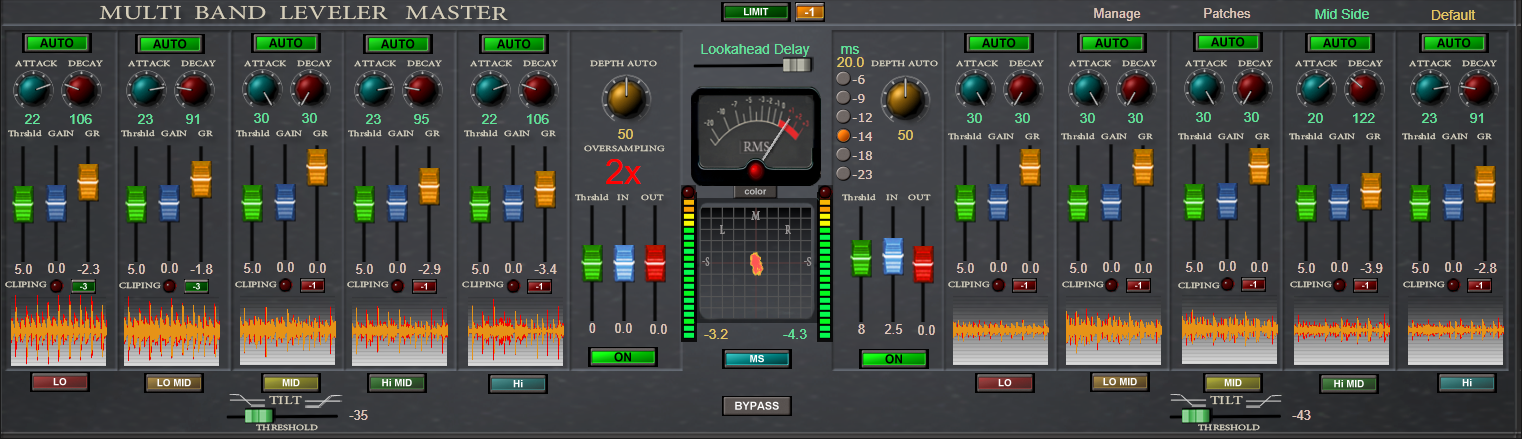Switch to Mid Side mode
The width and height of the screenshot is (1522, 439).
[x=1341, y=14]
